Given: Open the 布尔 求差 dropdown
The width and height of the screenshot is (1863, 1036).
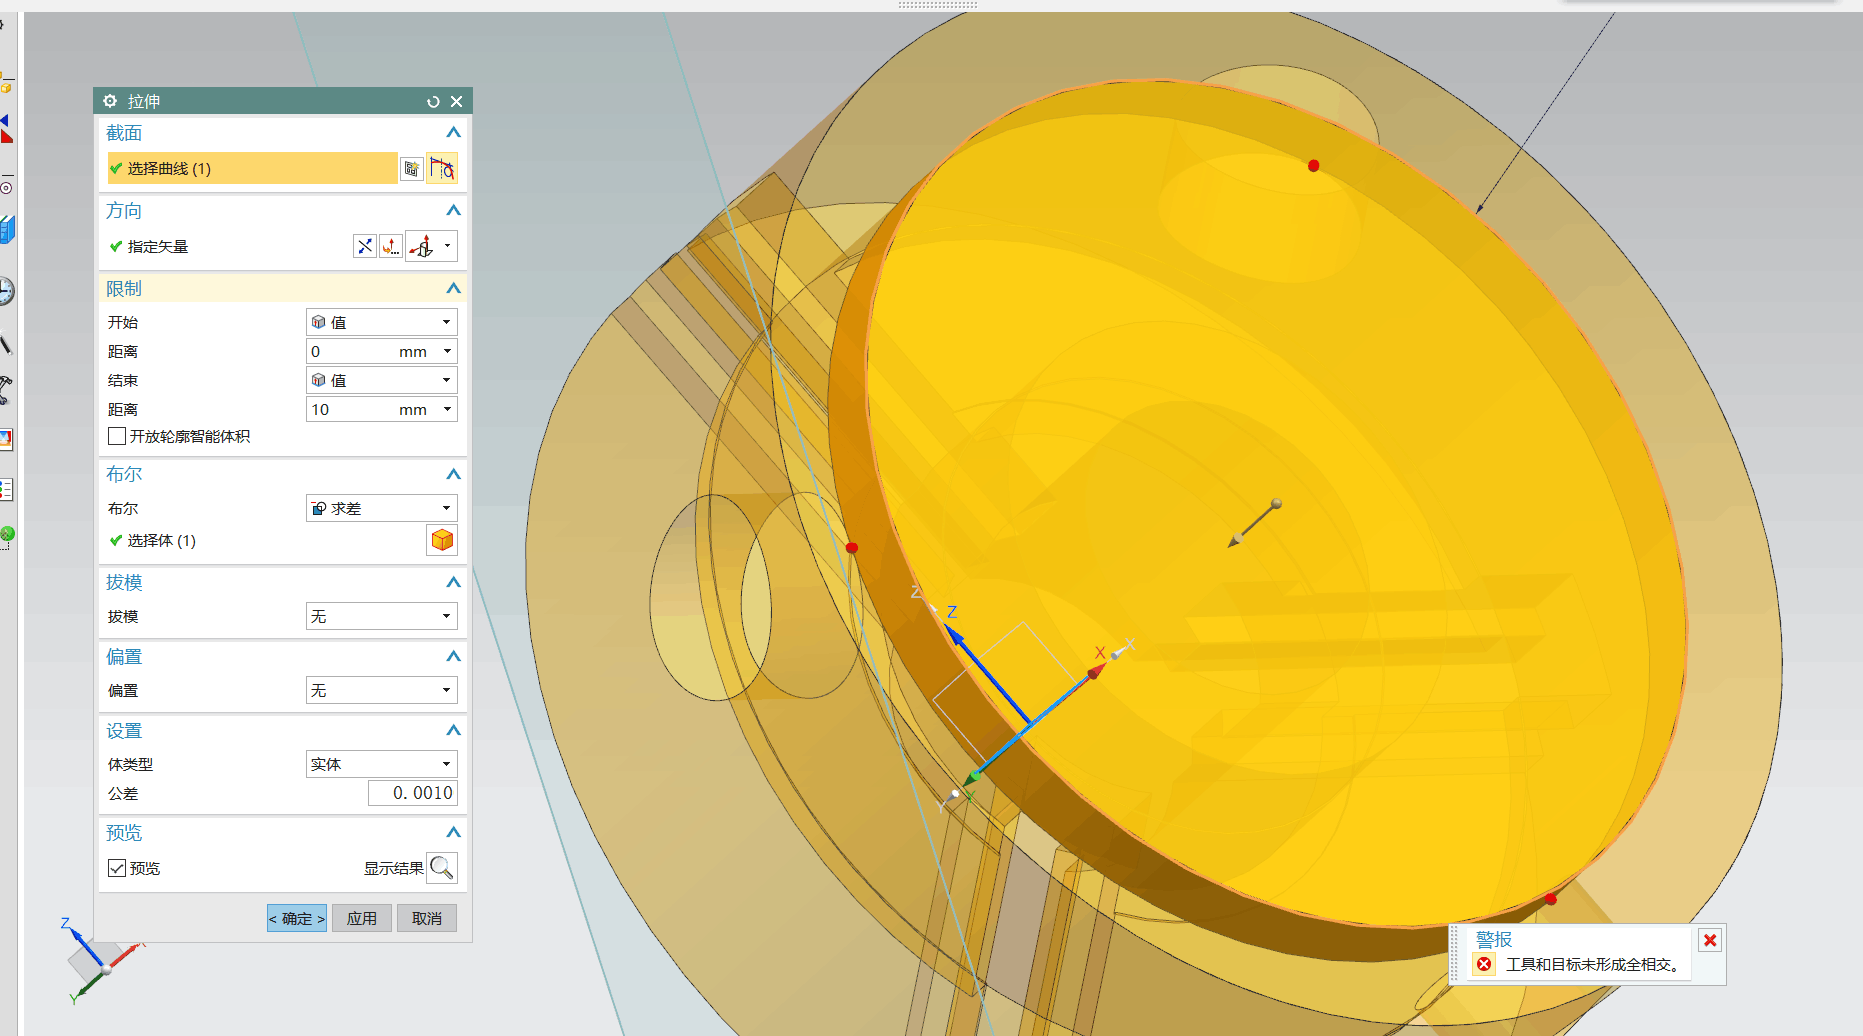Looking at the screenshot, I should pos(381,508).
